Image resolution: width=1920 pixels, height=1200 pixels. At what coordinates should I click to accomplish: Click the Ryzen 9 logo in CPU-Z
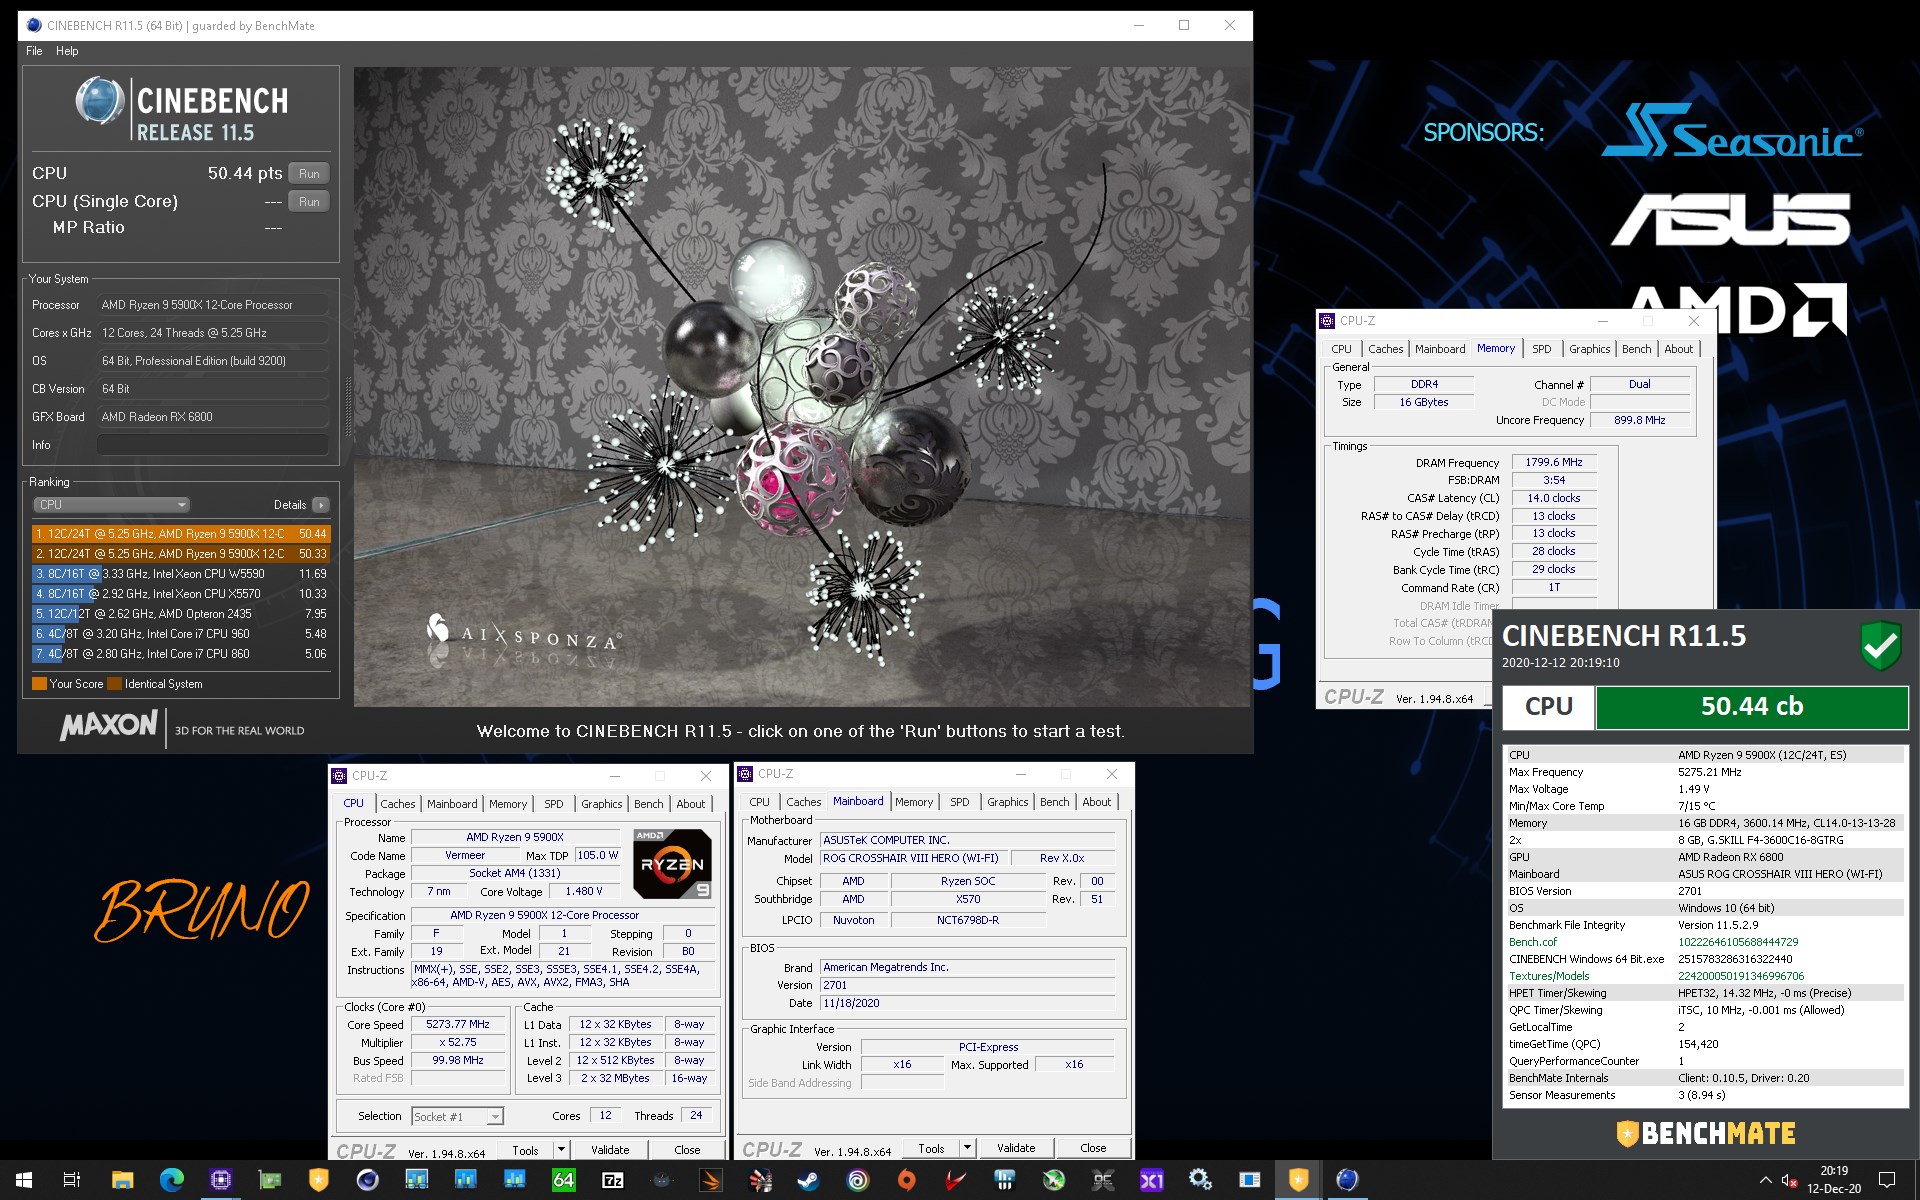(673, 863)
